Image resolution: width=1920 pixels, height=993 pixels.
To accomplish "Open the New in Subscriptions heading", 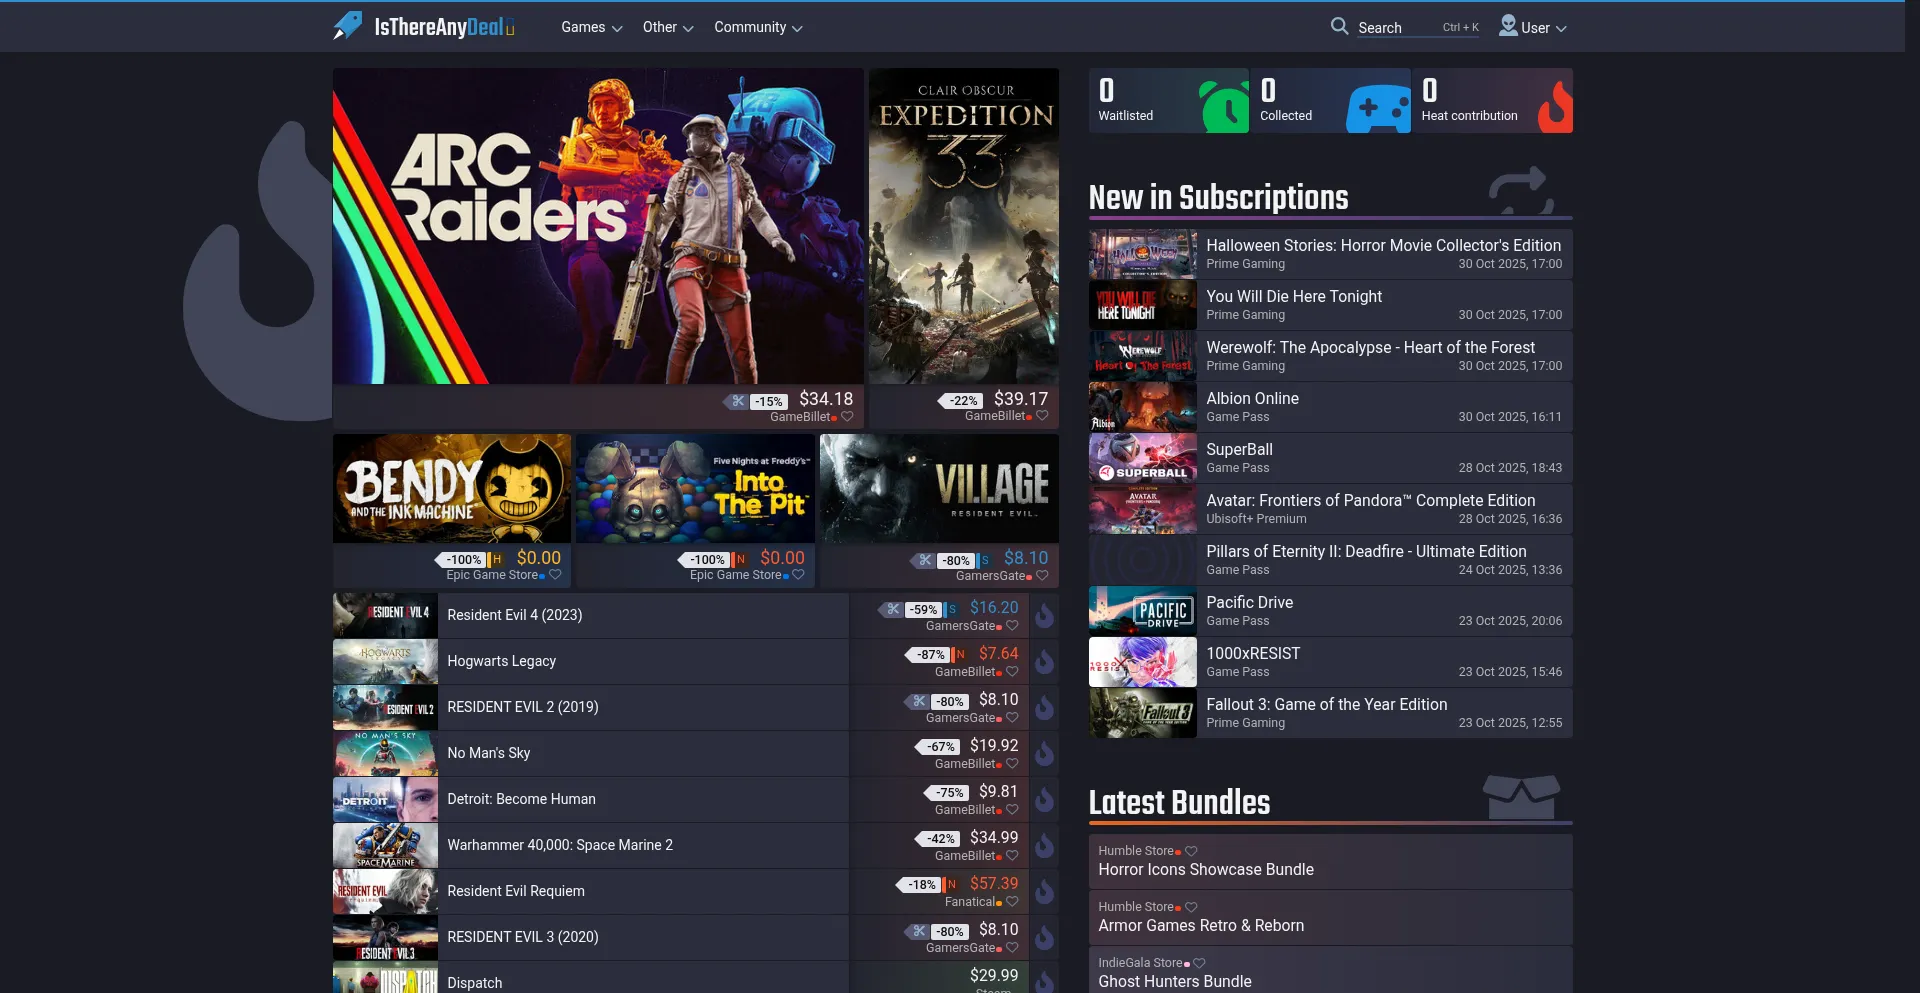I will pos(1218,198).
